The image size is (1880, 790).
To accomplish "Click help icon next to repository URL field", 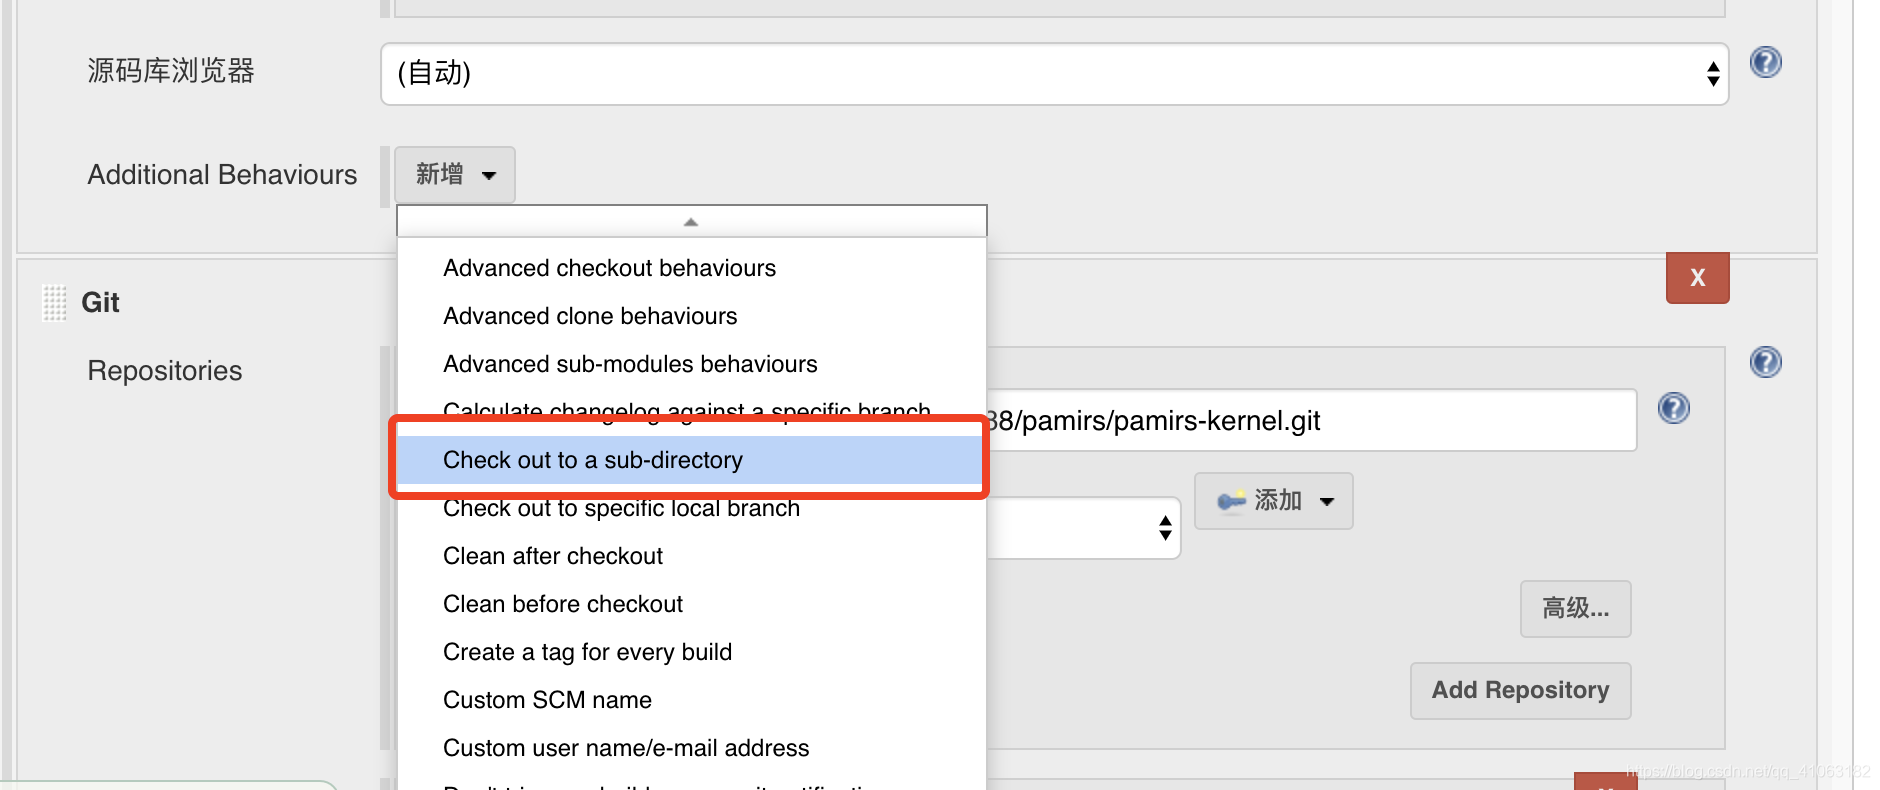I will pyautogui.click(x=1673, y=408).
